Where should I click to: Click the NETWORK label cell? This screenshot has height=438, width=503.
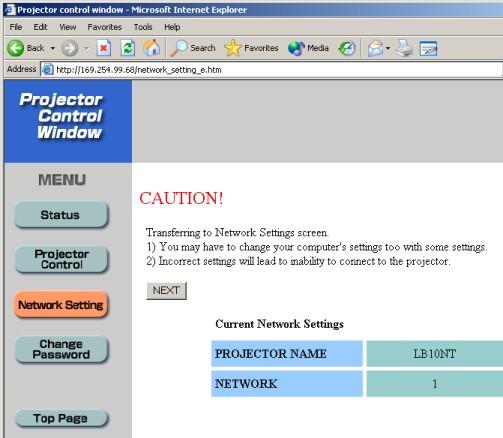287,383
